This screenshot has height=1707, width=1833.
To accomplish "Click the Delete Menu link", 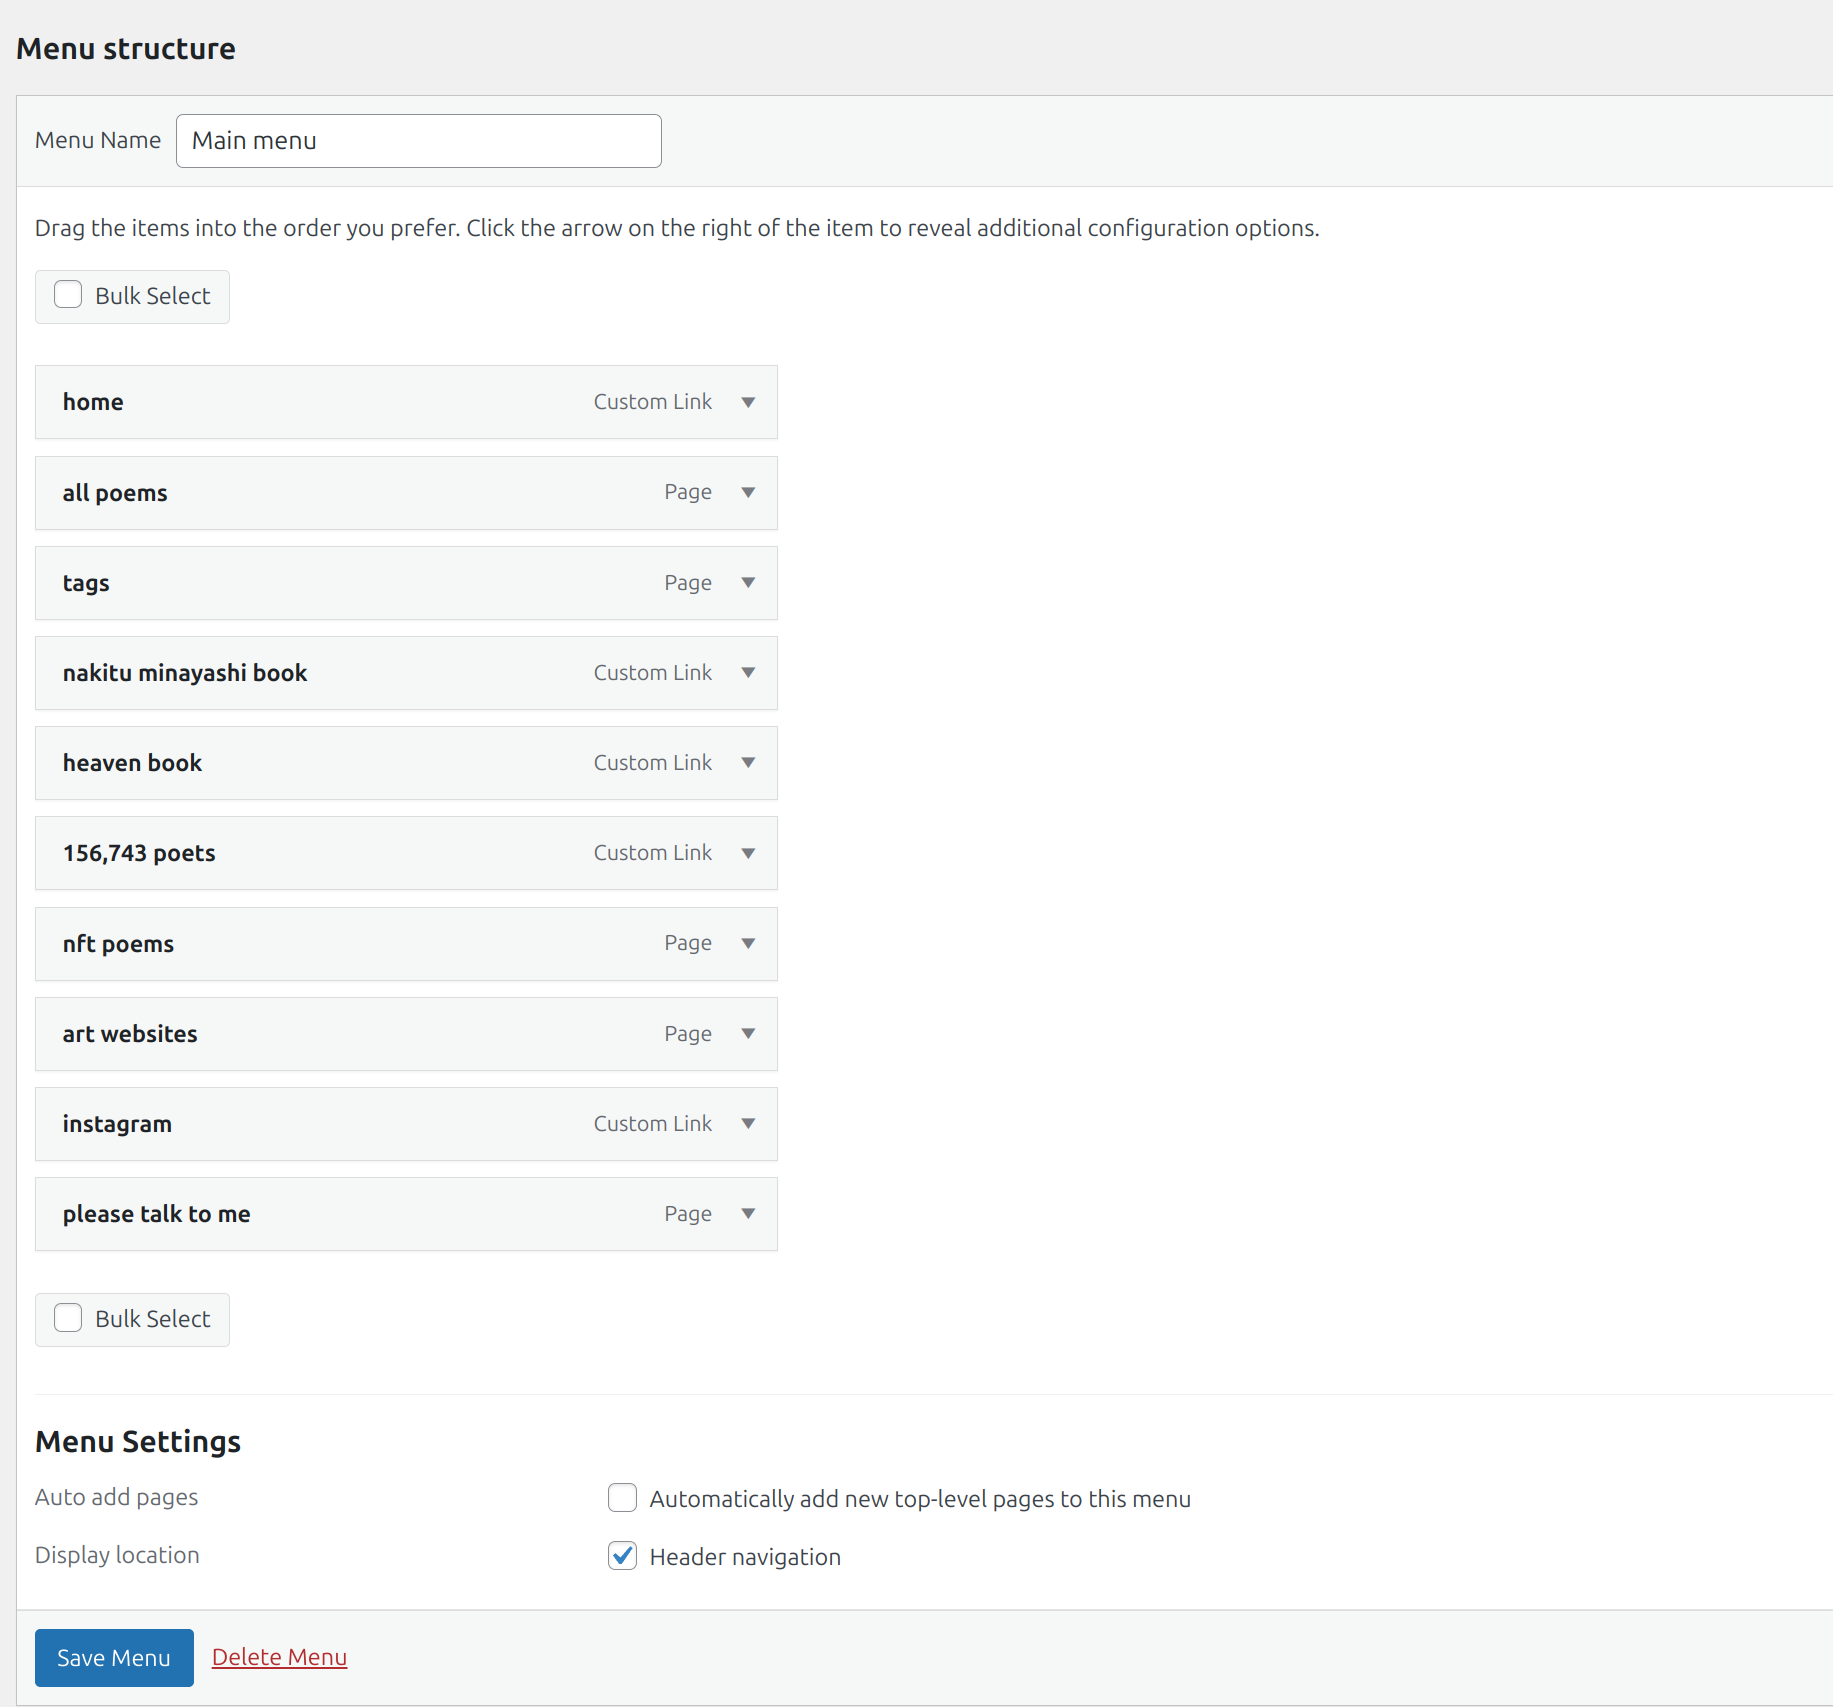I will [x=279, y=1657].
